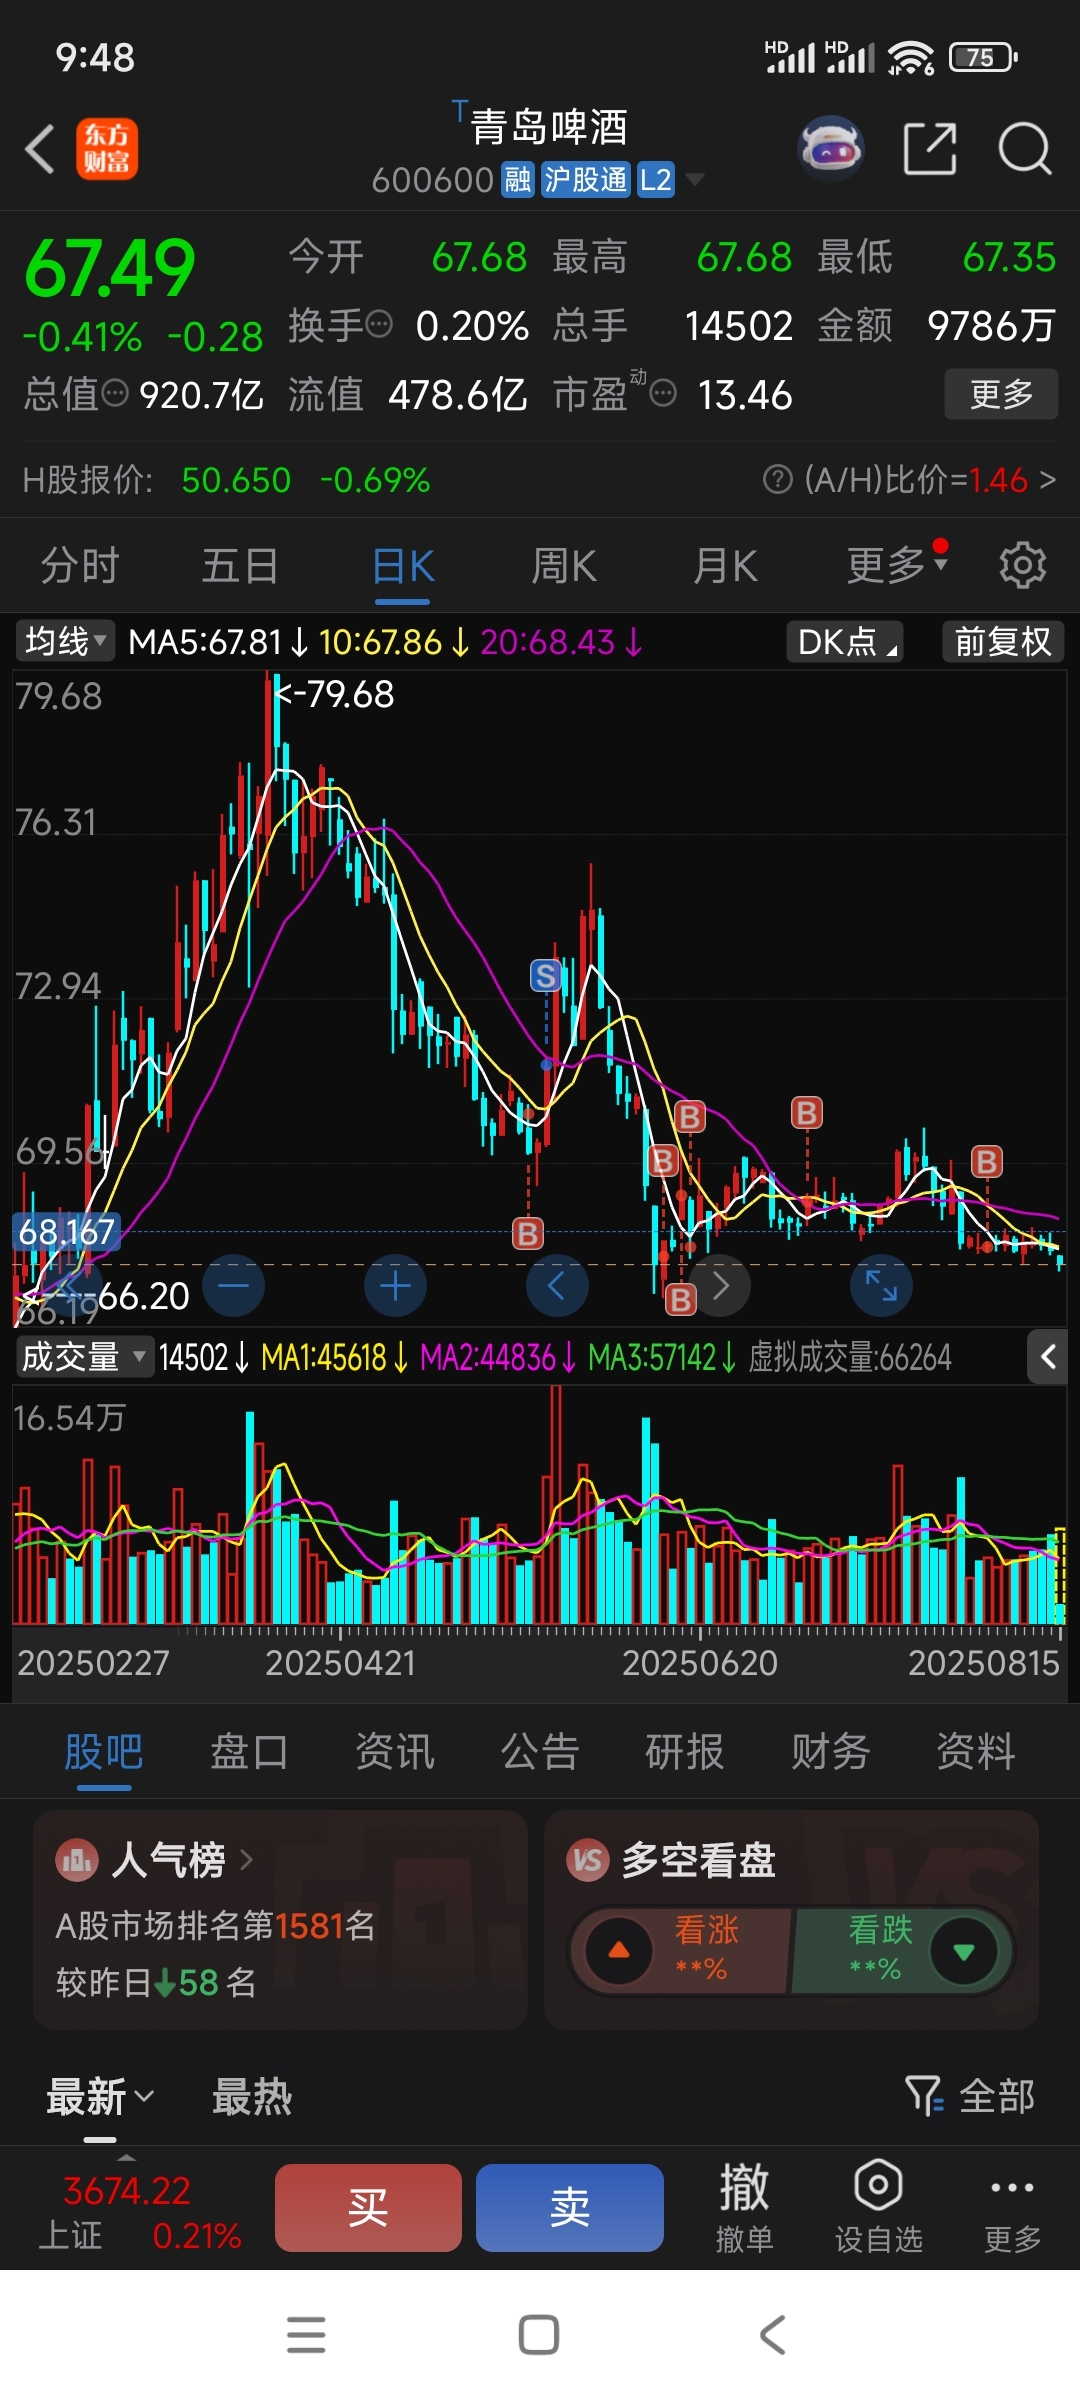
Task: Select 月K chart tab
Action: coord(725,566)
